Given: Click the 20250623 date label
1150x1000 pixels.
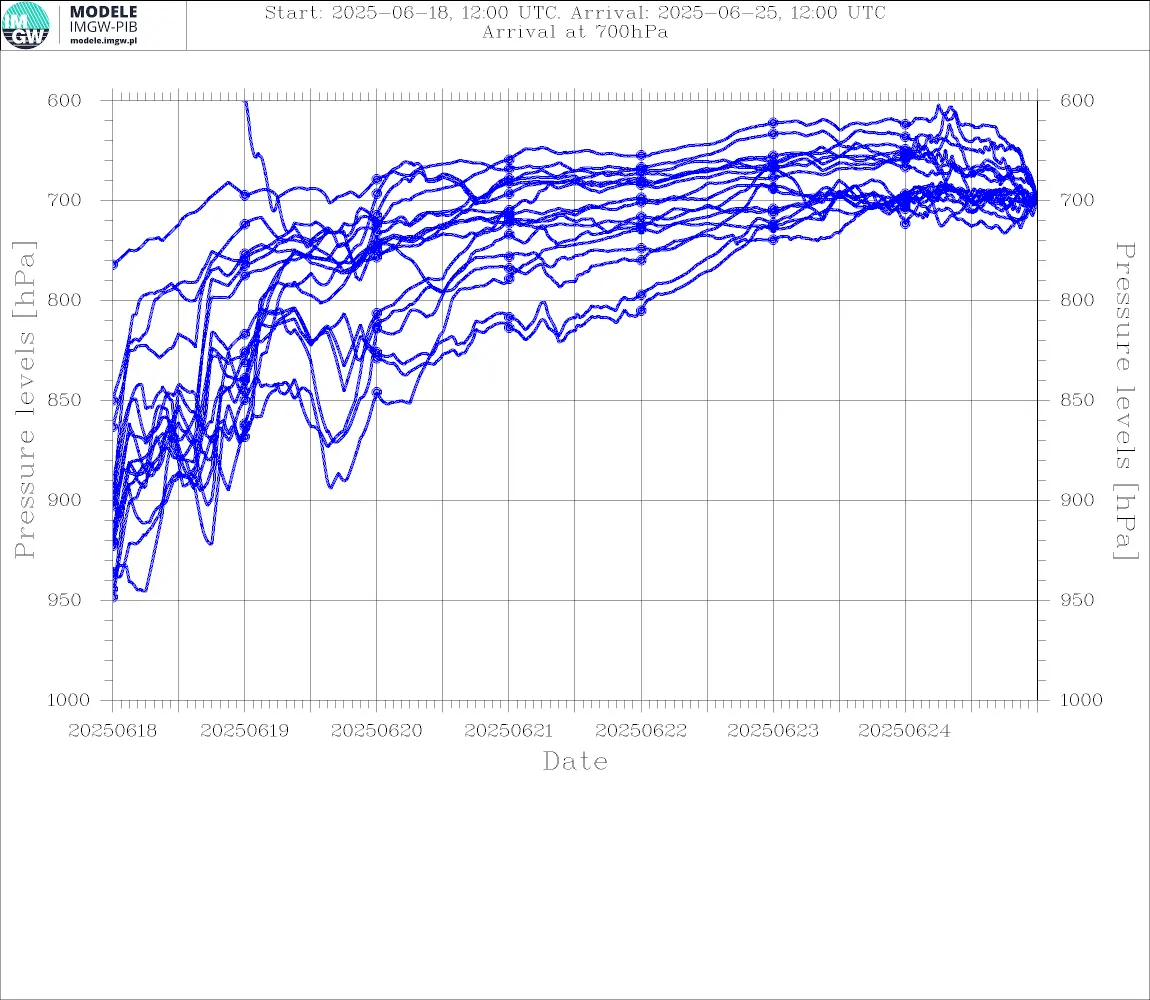Looking at the screenshot, I should pyautogui.click(x=773, y=731).
